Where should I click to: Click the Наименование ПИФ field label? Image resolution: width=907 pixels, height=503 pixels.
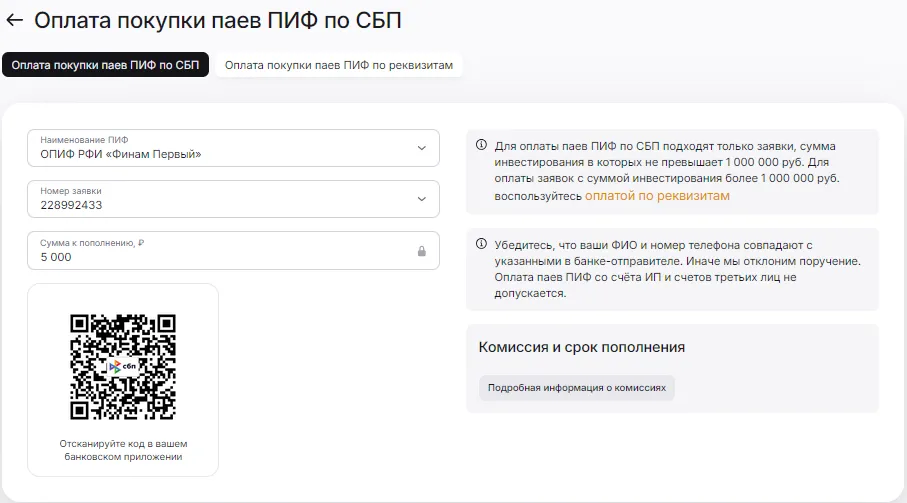pos(84,140)
